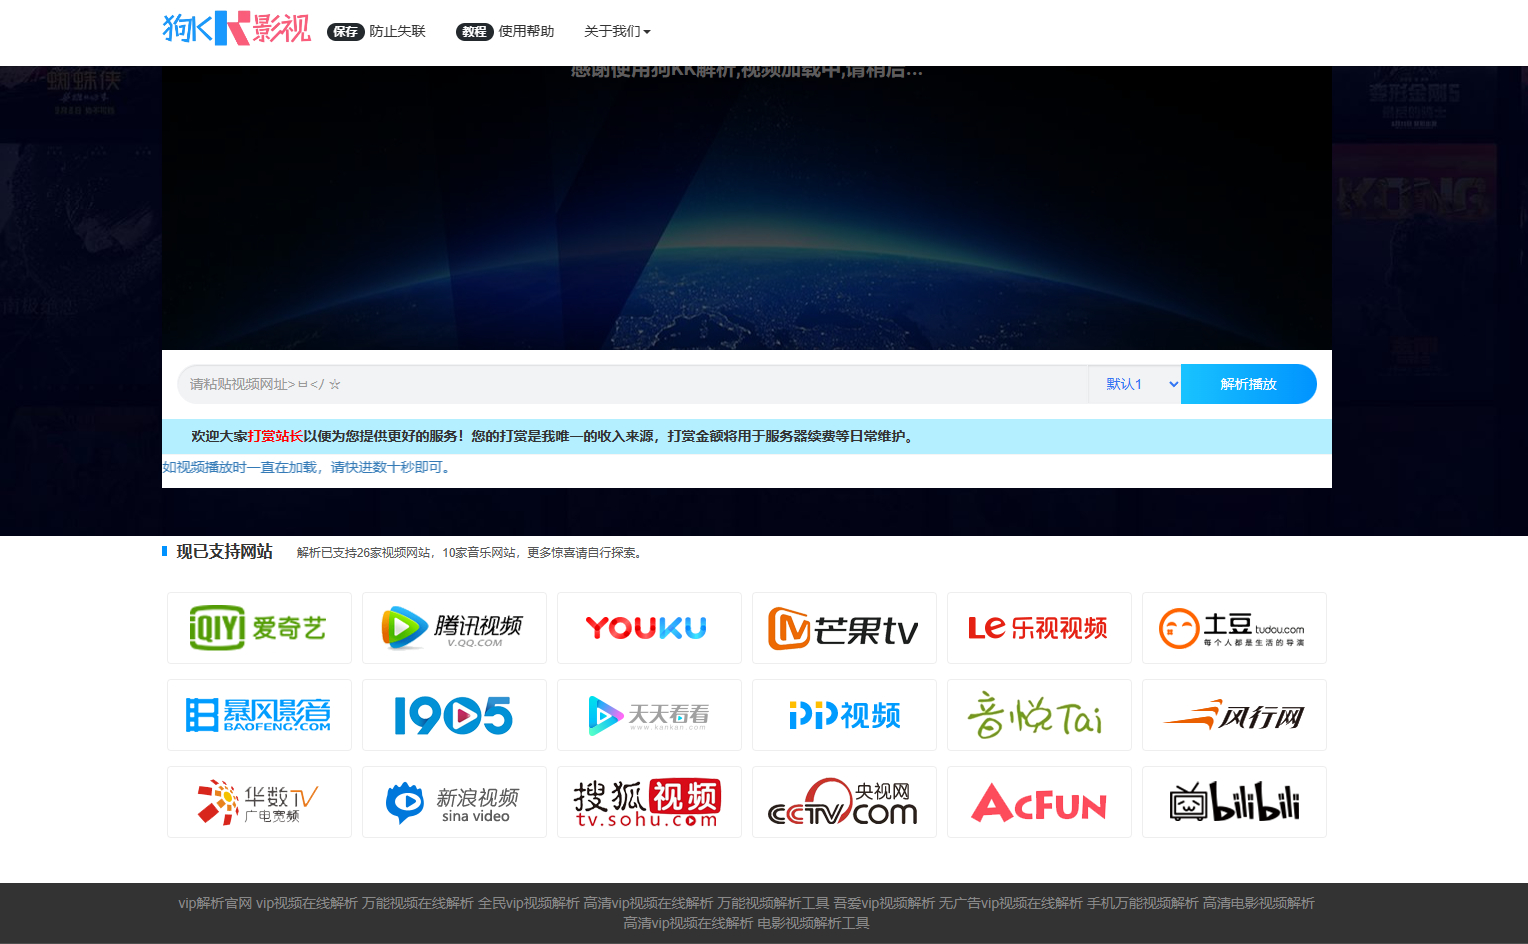Click the 狗KK影视 site logo
This screenshot has height=944, width=1528.
click(237, 29)
